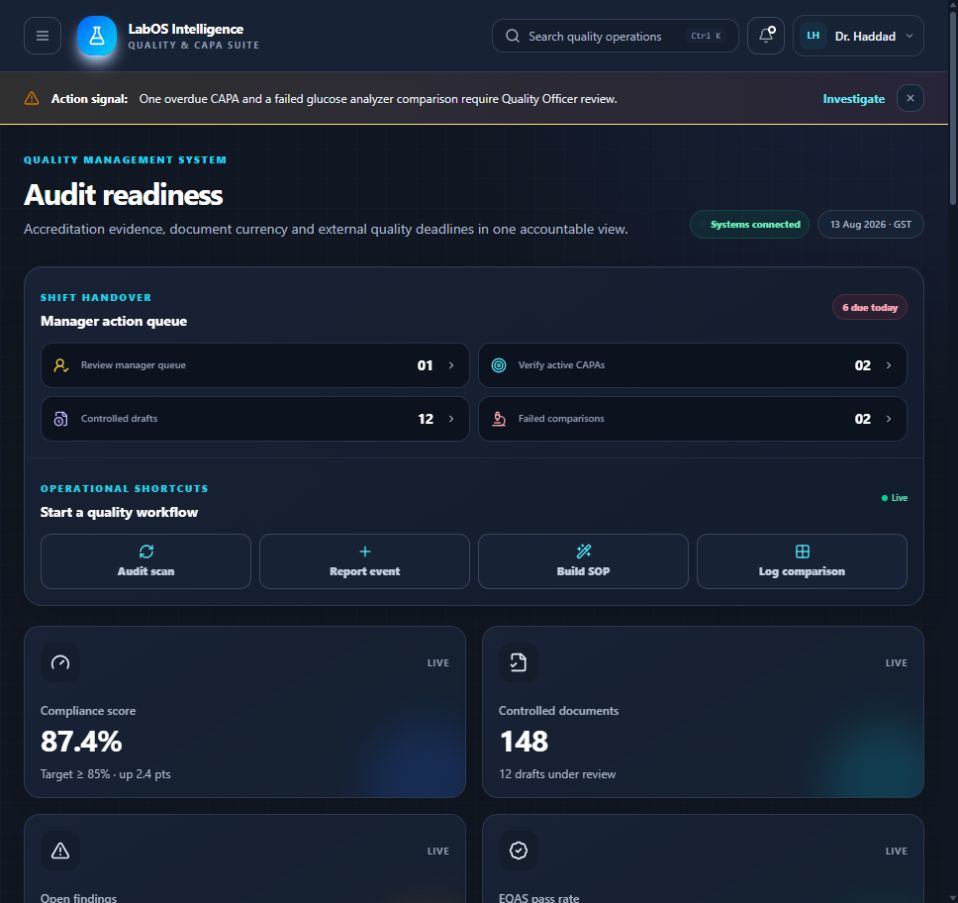Click the Live indicator in Operational shortcuts
This screenshot has width=958, height=903.
(894, 498)
